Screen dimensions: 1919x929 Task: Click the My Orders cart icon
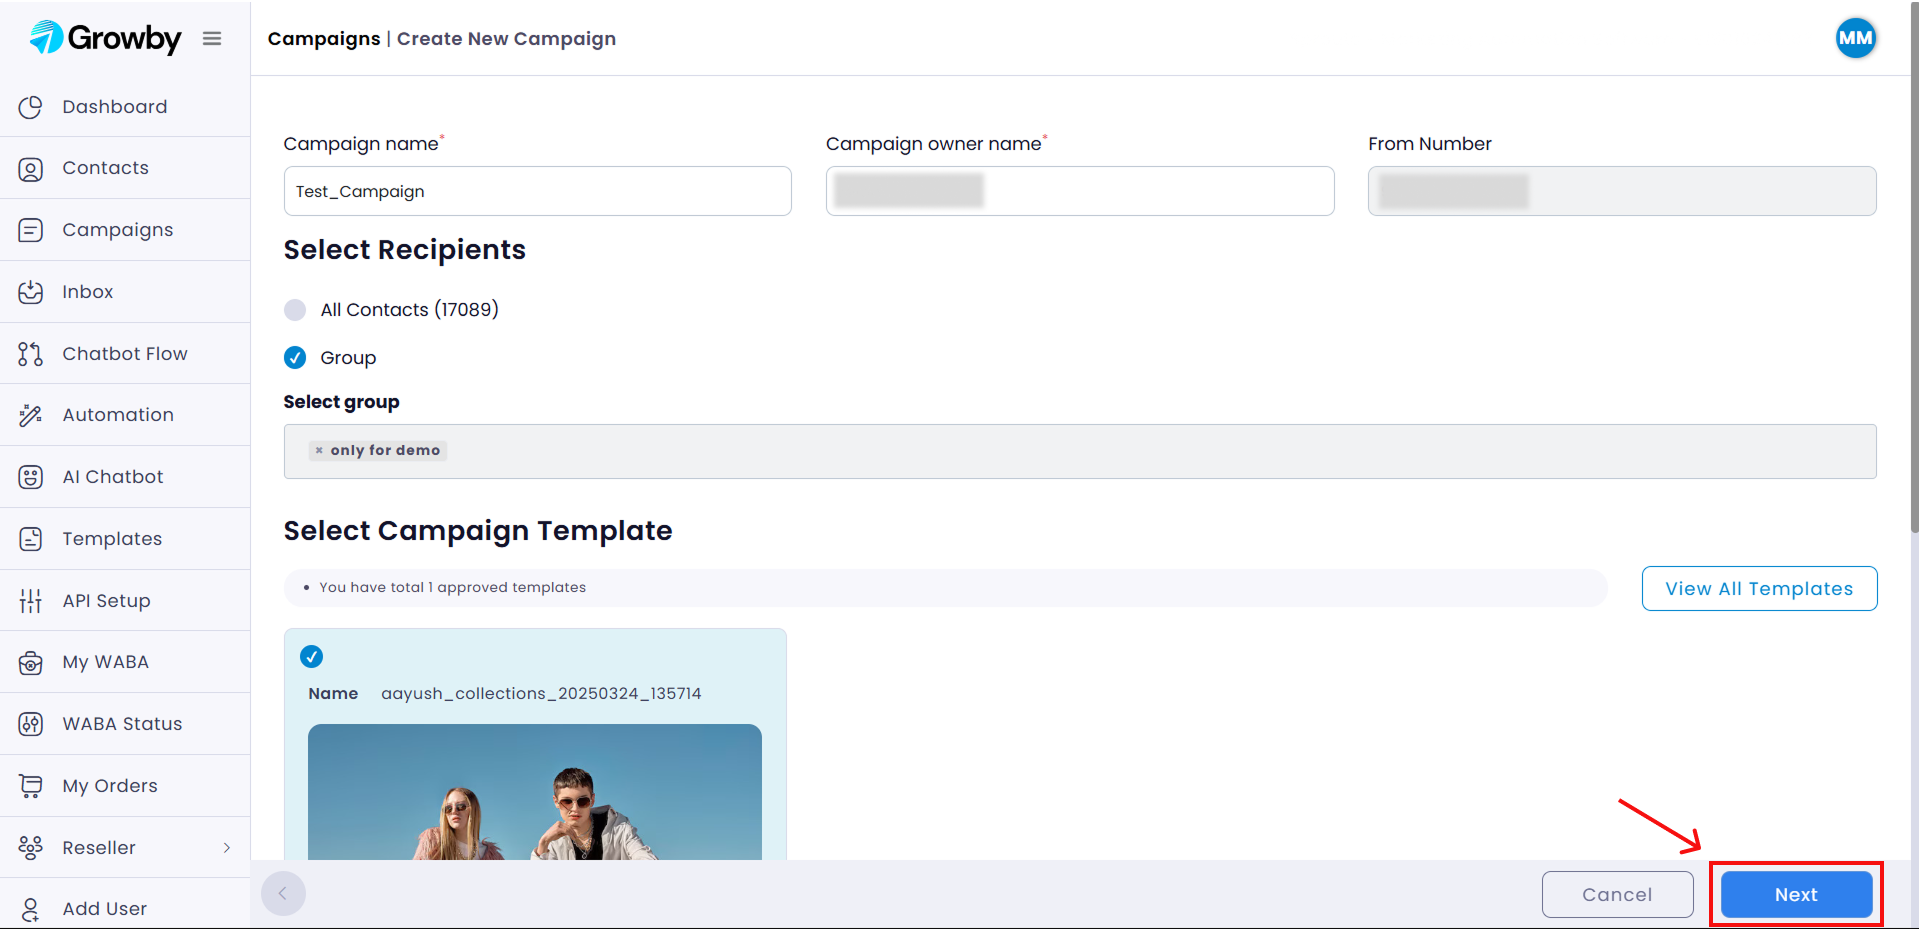31,786
